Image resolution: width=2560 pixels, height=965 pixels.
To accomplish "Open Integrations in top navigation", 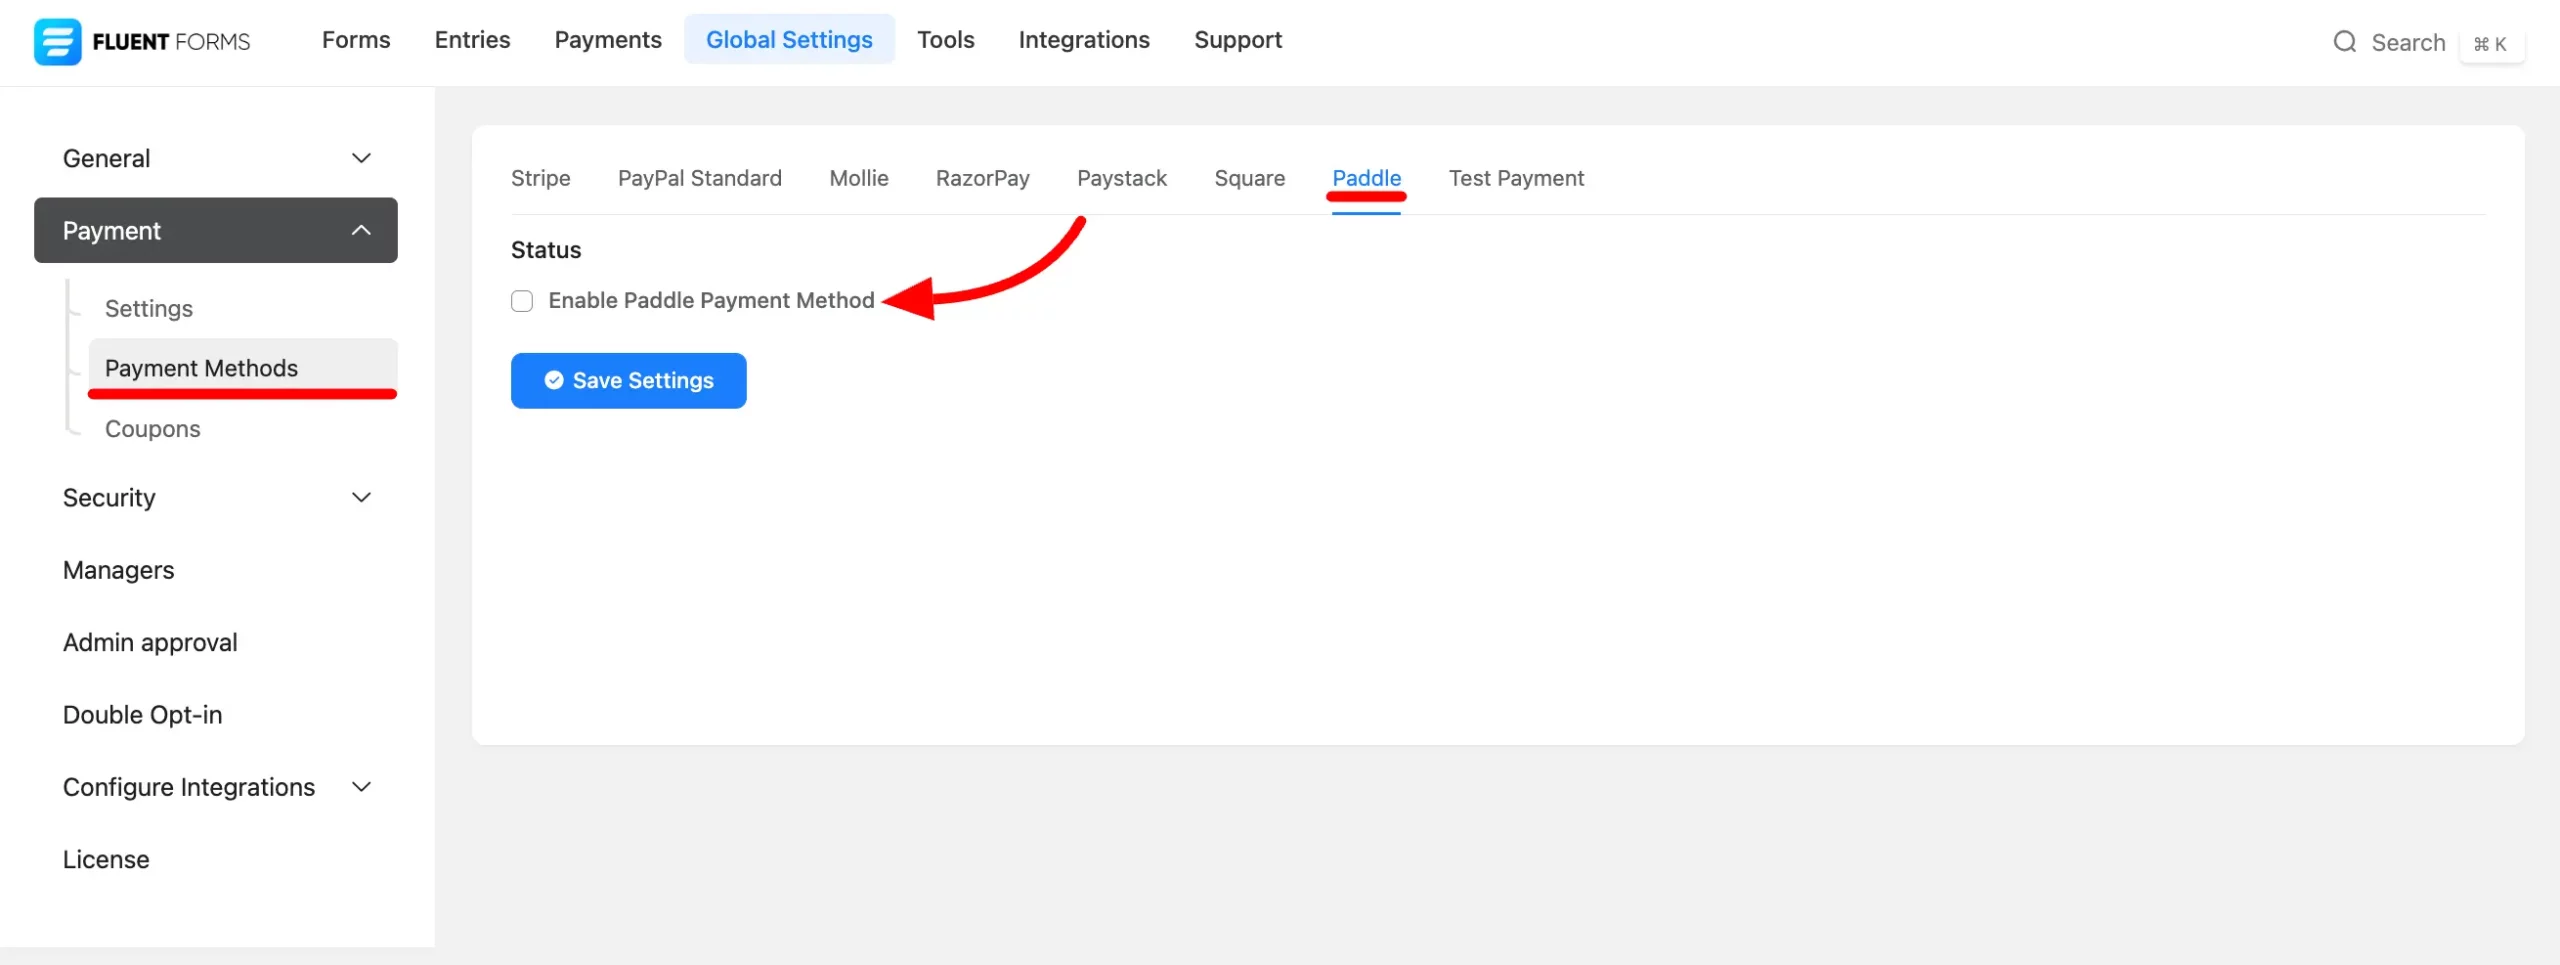I will pyautogui.click(x=1084, y=40).
